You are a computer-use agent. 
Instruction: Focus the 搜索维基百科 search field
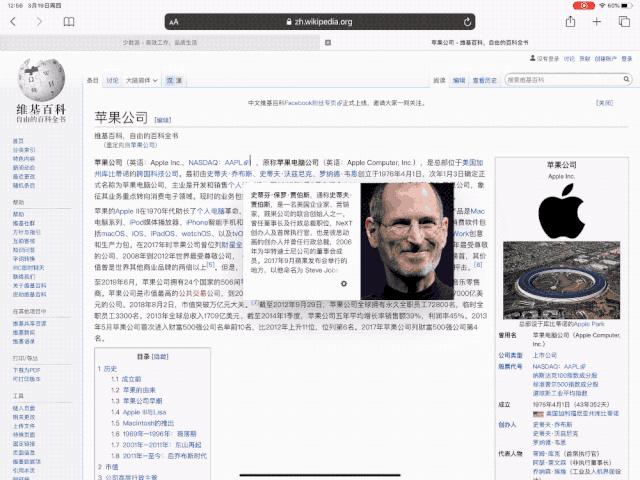coord(563,80)
